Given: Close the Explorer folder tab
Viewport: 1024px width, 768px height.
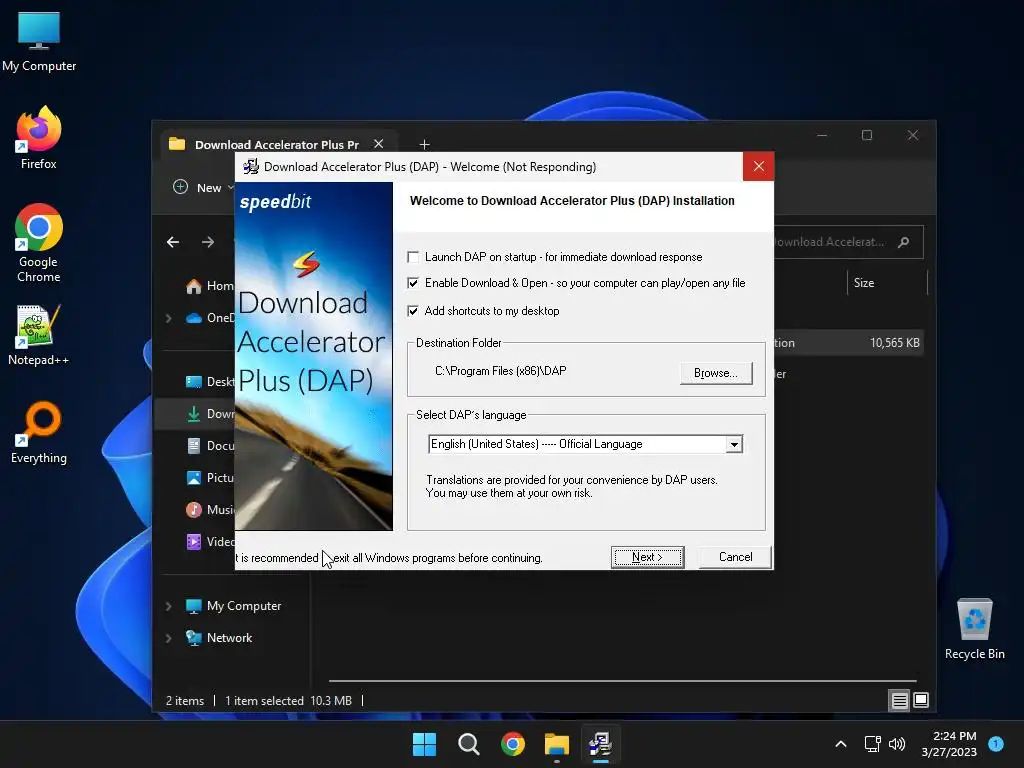Looking at the screenshot, I should pos(378,144).
